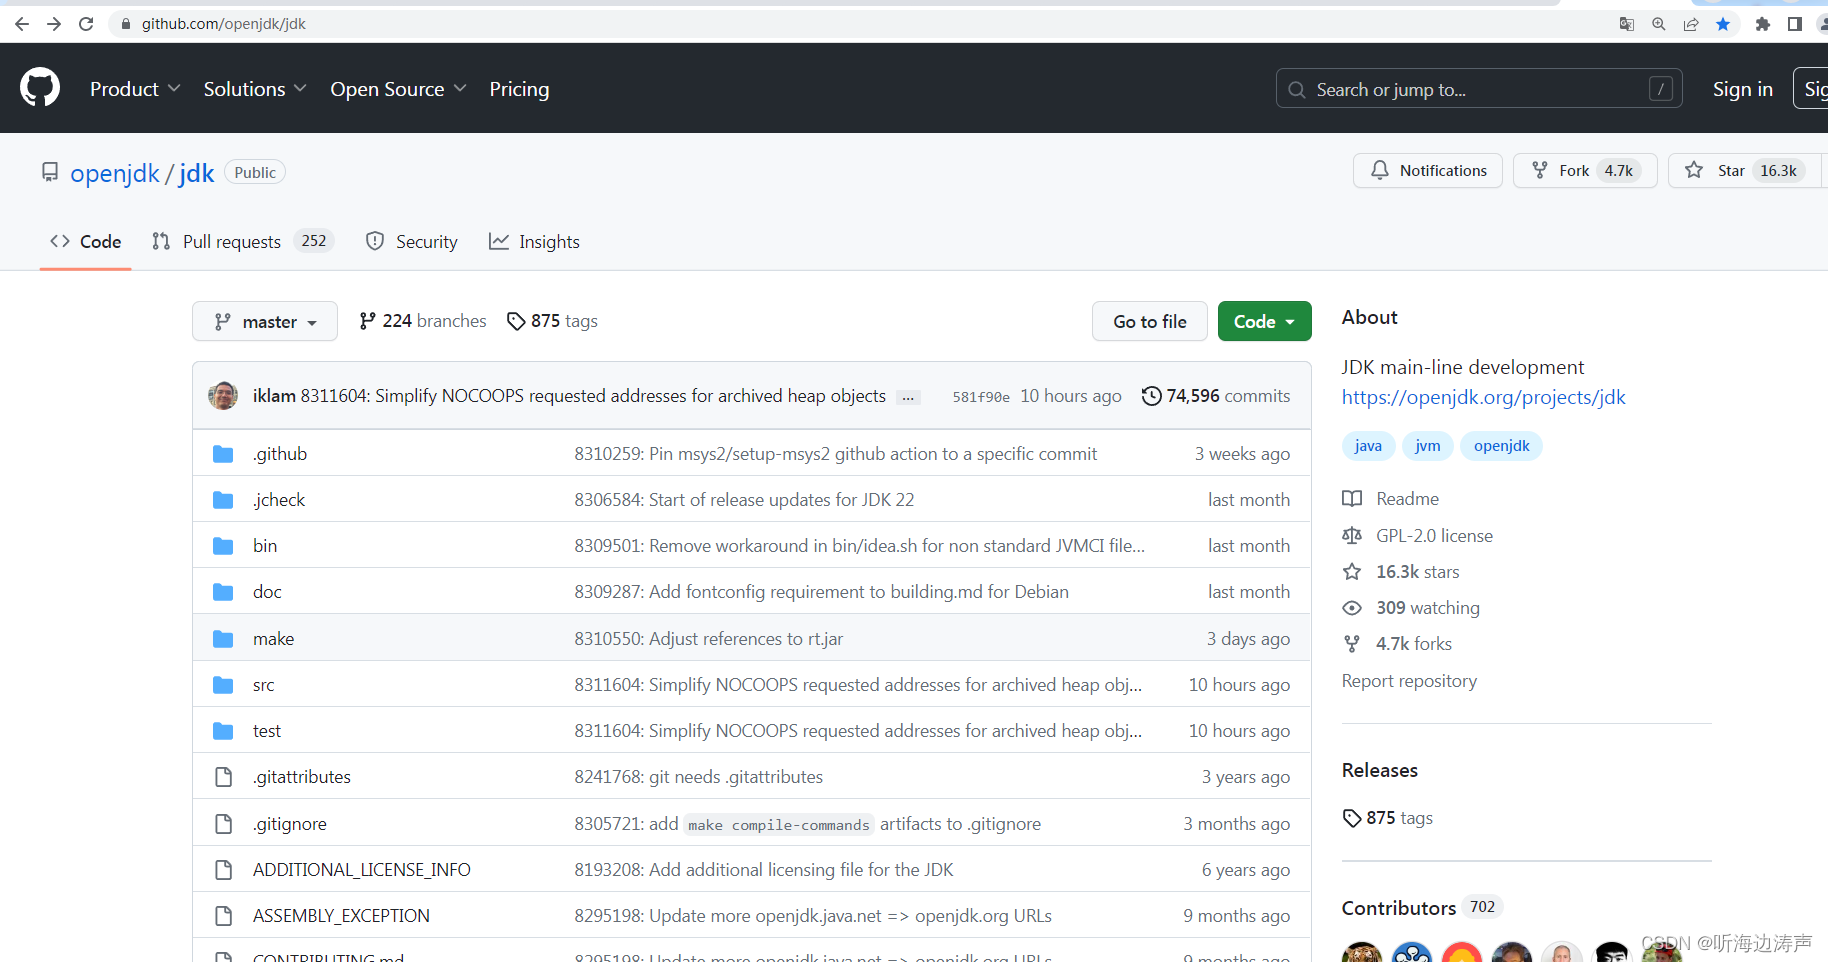Click the .github folder icon
1828x962 pixels.
[223, 454]
